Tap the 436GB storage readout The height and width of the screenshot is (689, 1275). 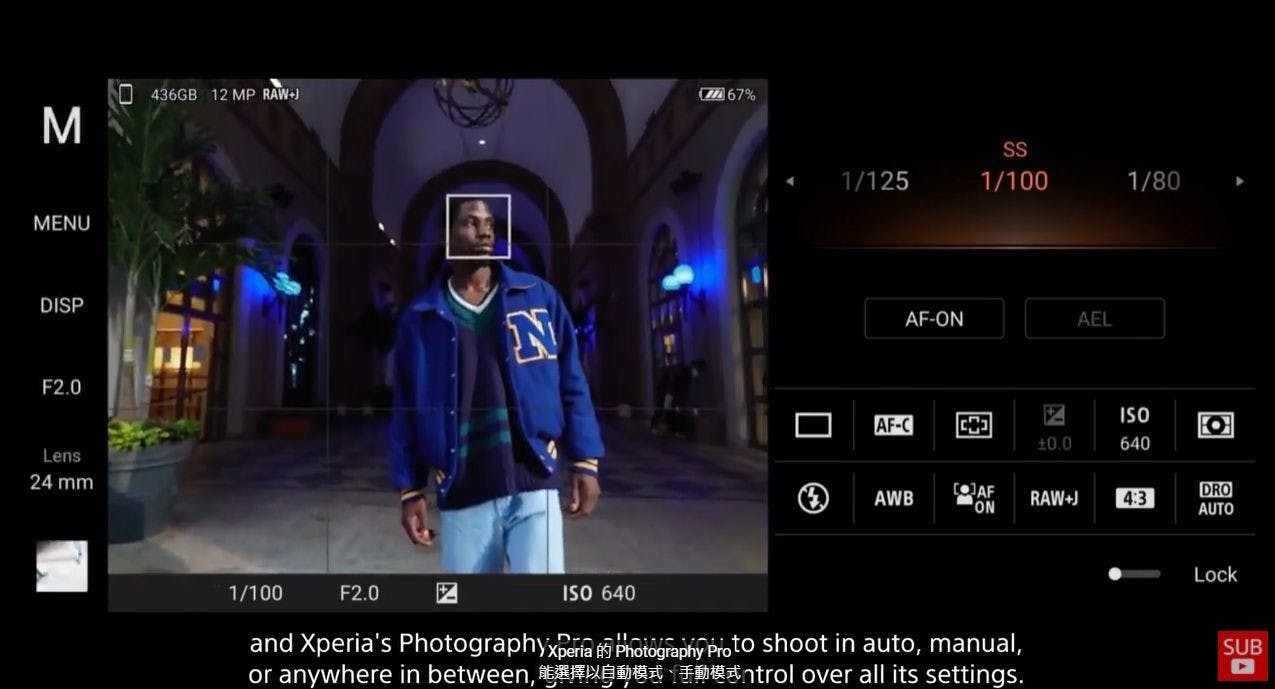[174, 95]
